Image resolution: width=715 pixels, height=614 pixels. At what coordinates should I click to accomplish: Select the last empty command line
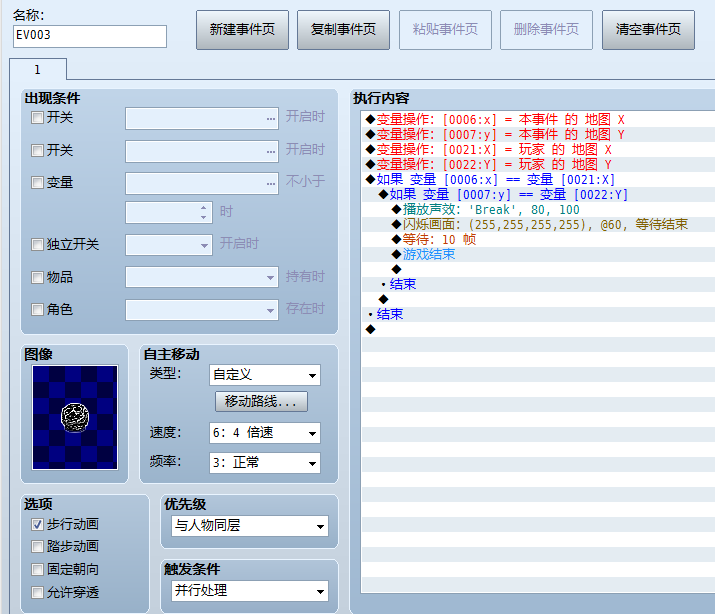(x=538, y=329)
